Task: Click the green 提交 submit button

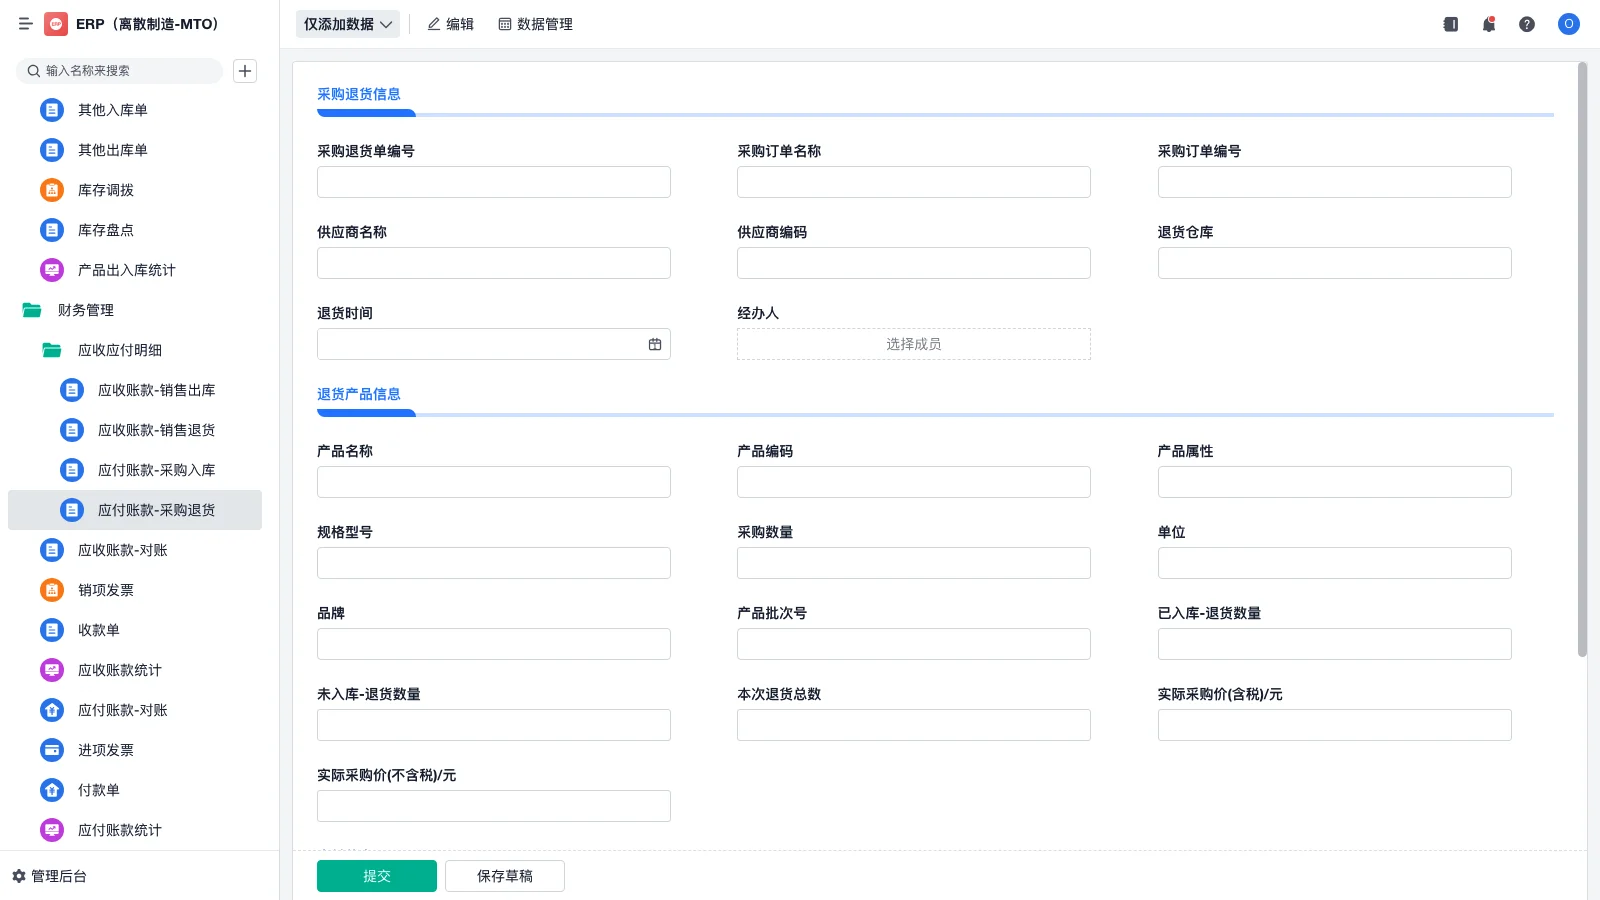Action: click(x=377, y=875)
